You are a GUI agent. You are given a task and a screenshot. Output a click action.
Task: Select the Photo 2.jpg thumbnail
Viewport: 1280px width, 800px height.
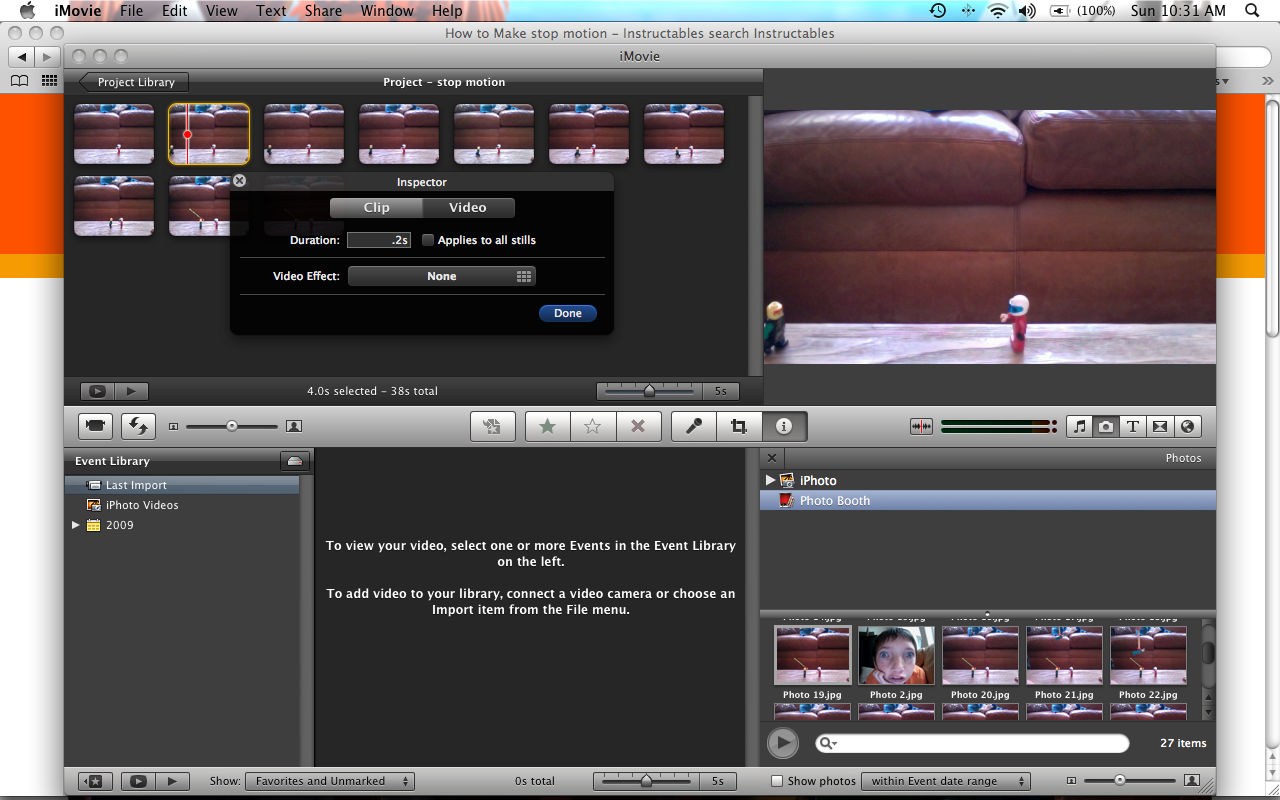tap(897, 656)
